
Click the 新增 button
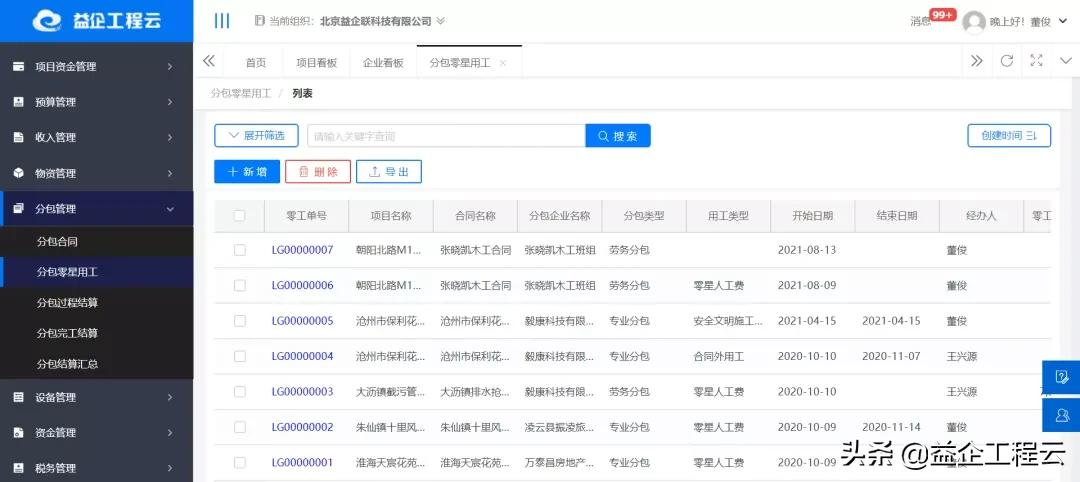click(247, 171)
